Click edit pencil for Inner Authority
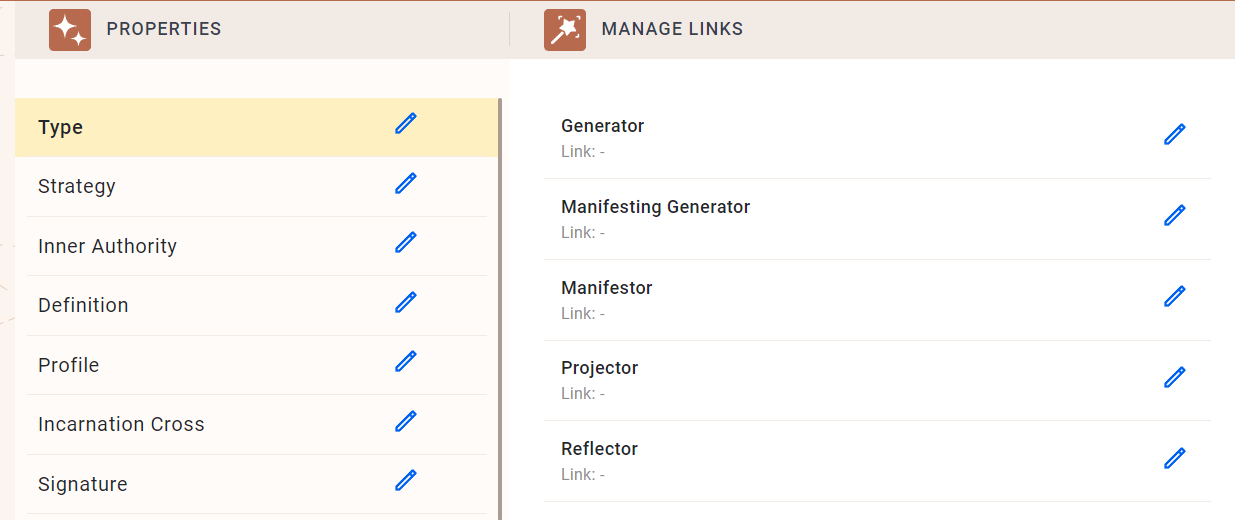The width and height of the screenshot is (1235, 520). (405, 242)
